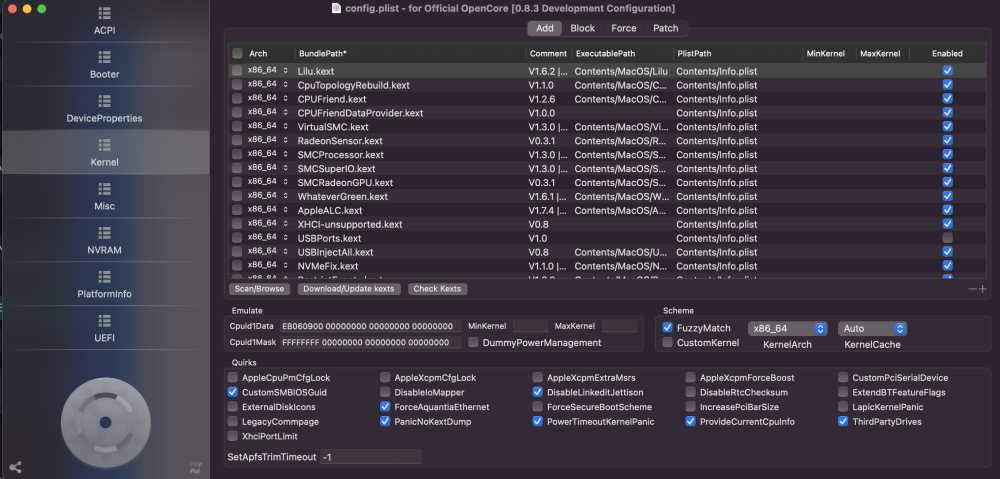Open the NVRAM section icon
The width and height of the screenshot is (1000, 479).
pyautogui.click(x=105, y=233)
